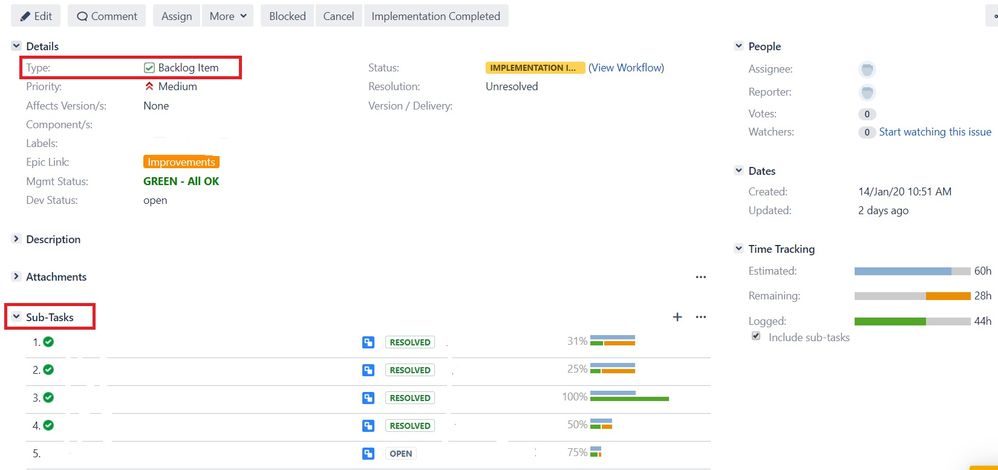Click sub-task type icon in row 3

click(368, 397)
